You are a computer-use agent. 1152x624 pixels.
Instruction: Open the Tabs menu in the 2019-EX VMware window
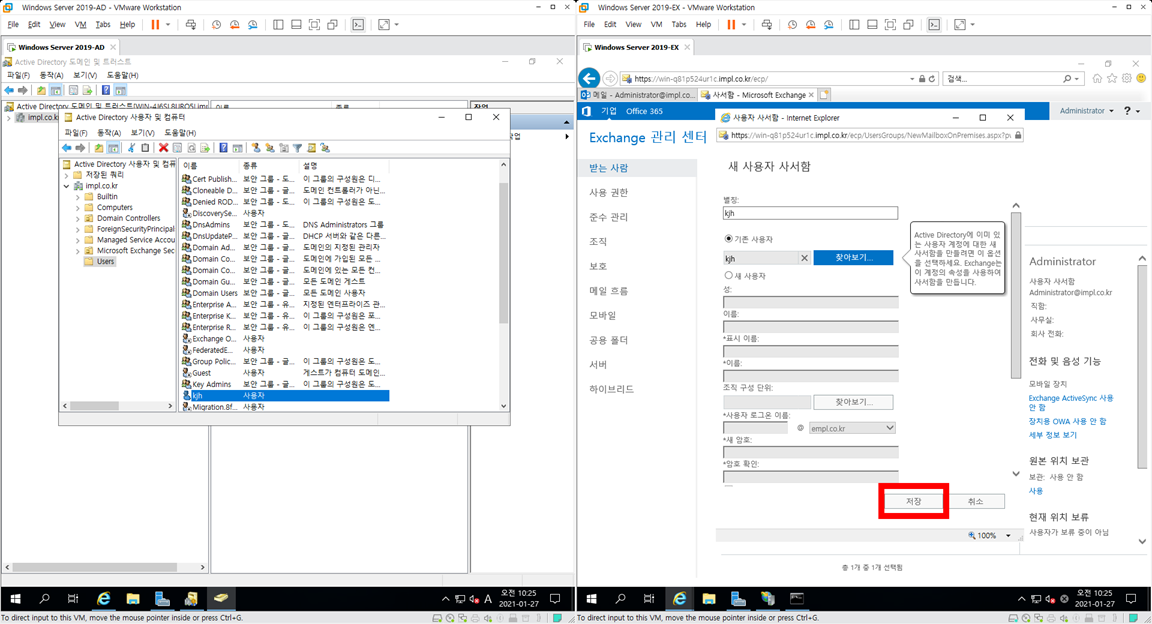point(679,24)
